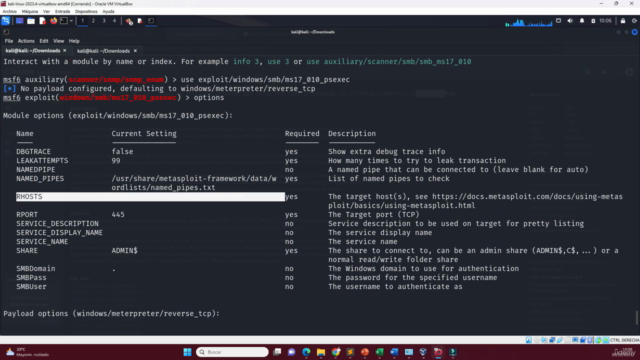Click the DBGTRACE option name
640x360 pixels.
pos(33,151)
